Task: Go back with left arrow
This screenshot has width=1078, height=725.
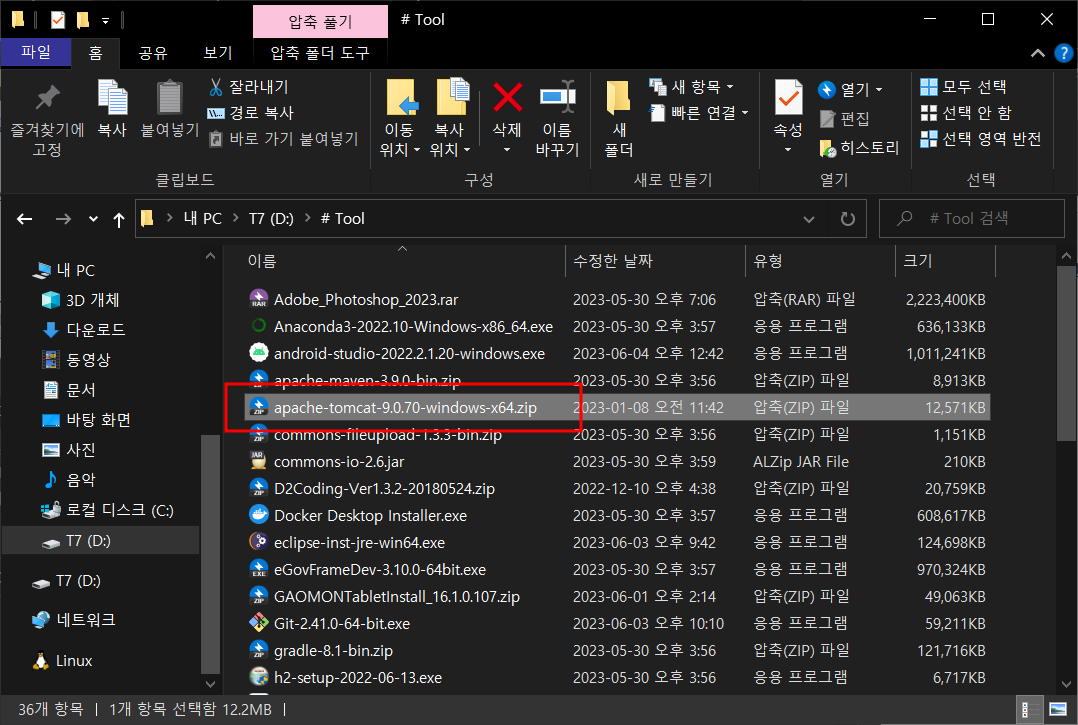Action: pos(25,219)
